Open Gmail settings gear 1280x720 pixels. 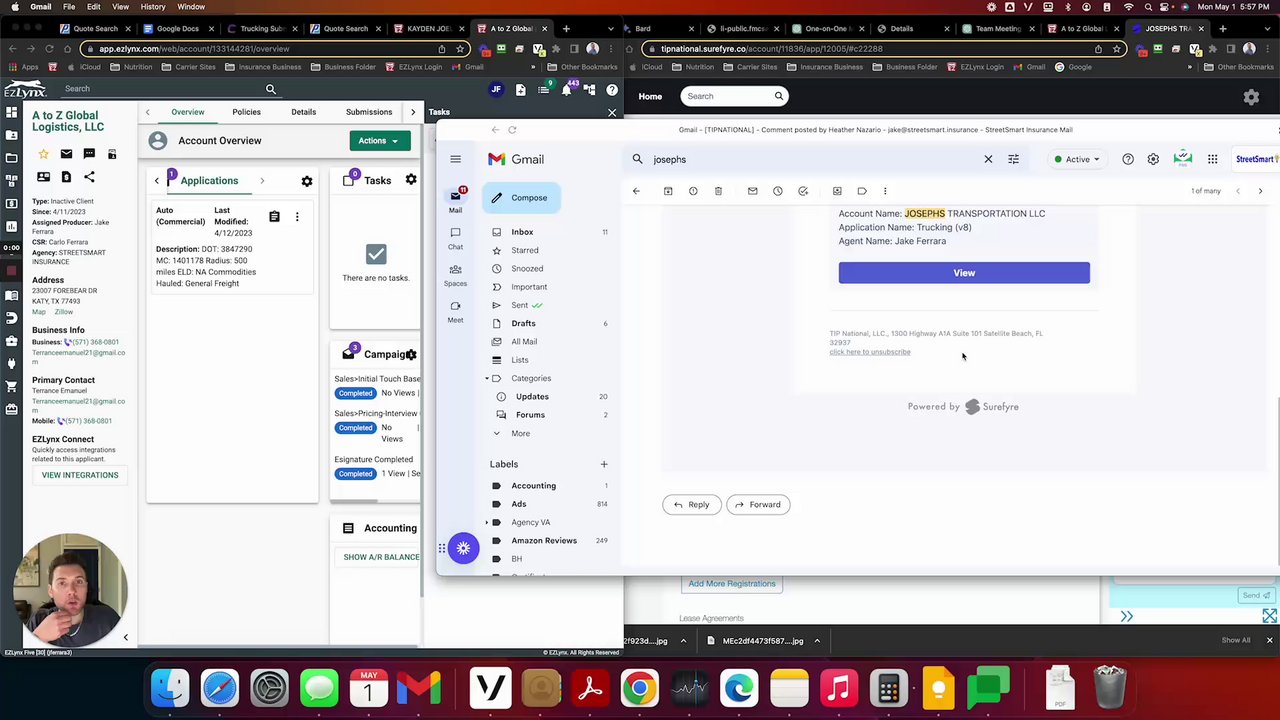(x=1153, y=159)
